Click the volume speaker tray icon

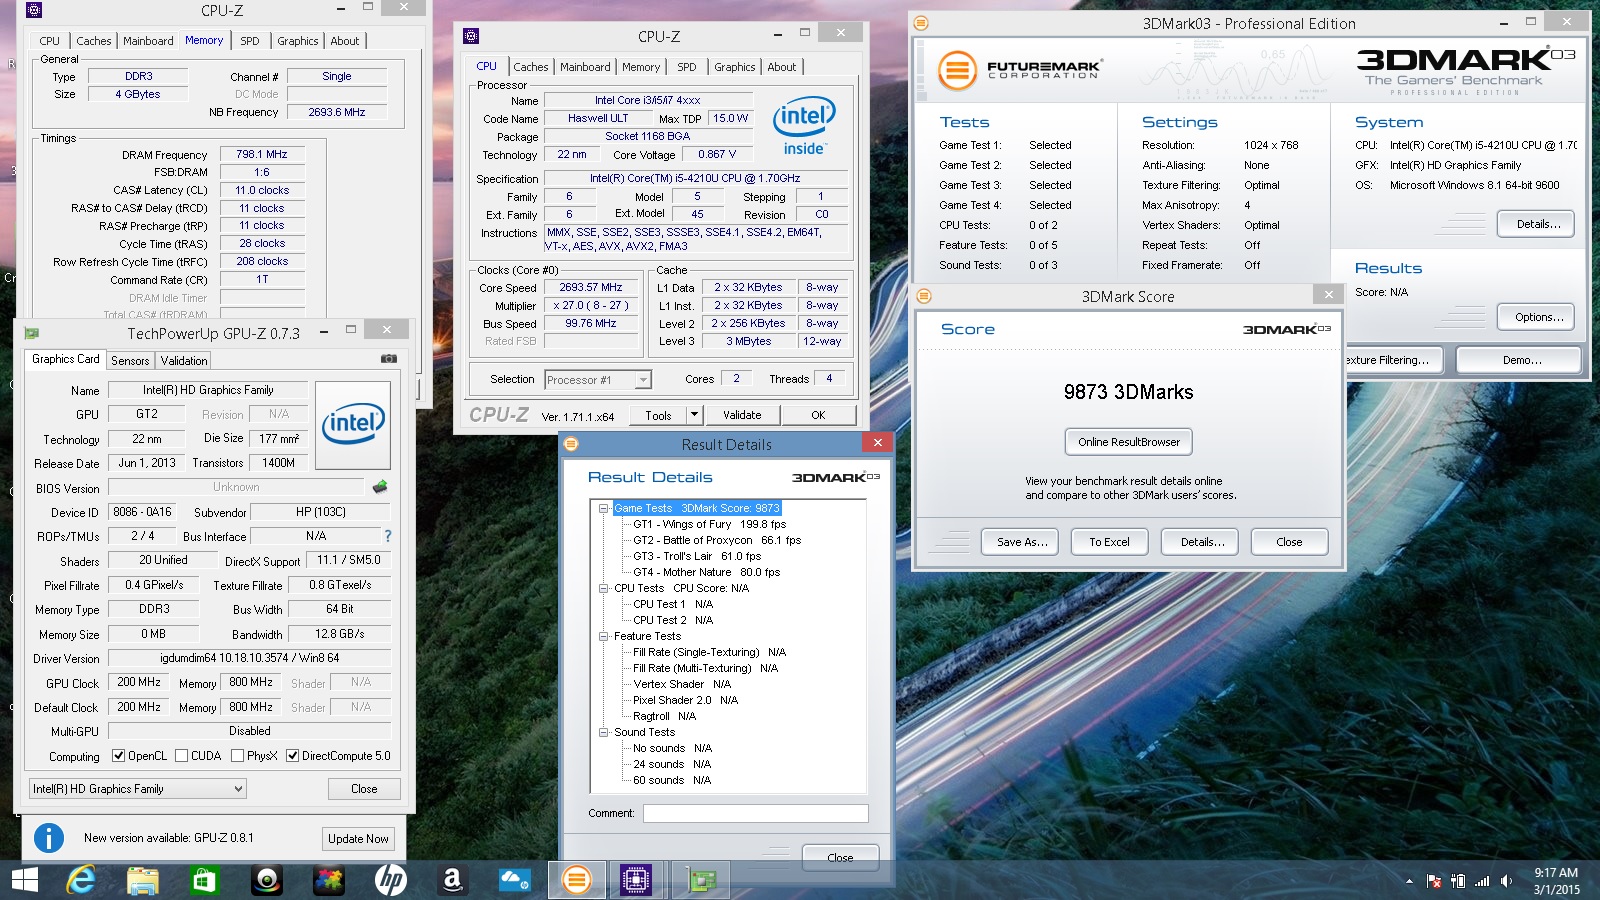click(1506, 881)
